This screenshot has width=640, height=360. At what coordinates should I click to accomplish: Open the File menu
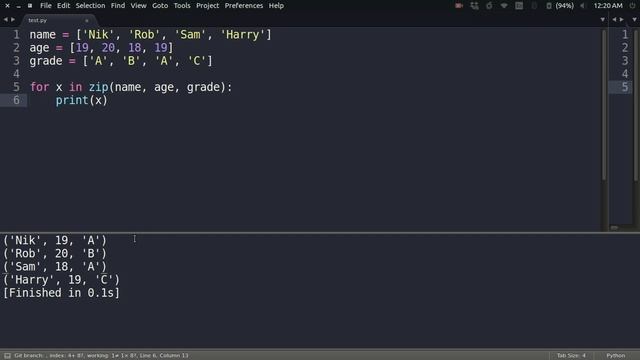click(46, 6)
